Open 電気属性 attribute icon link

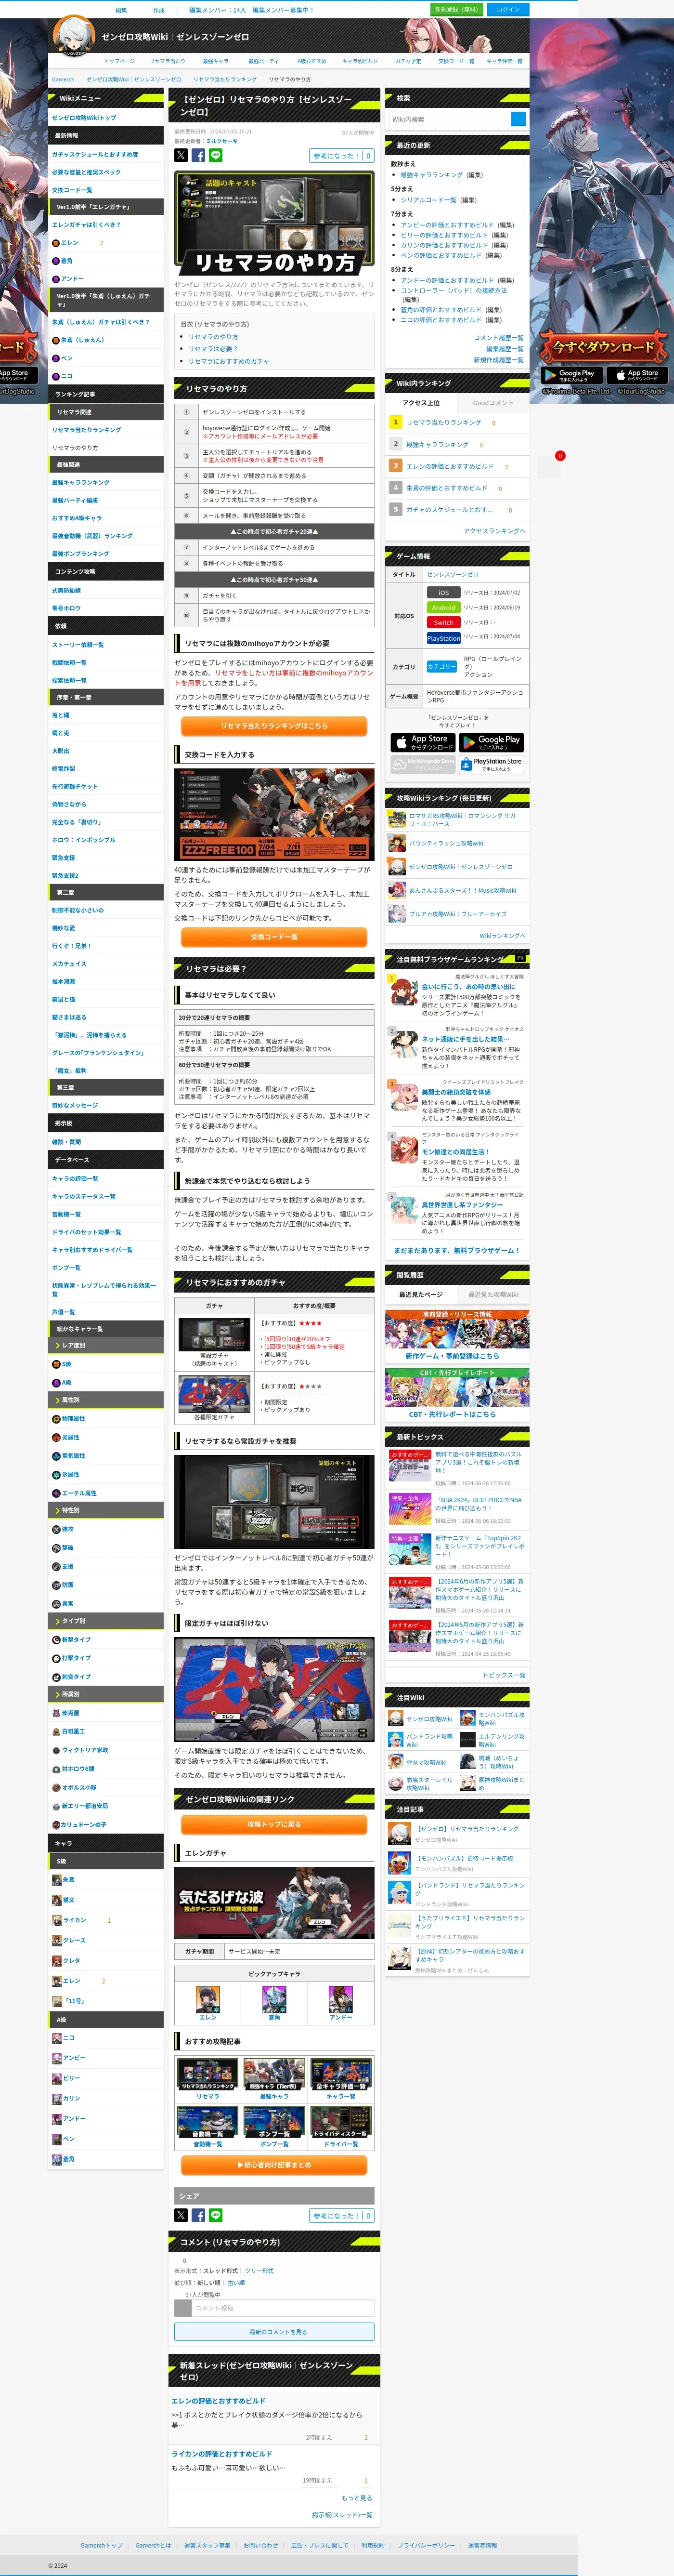[56, 1455]
